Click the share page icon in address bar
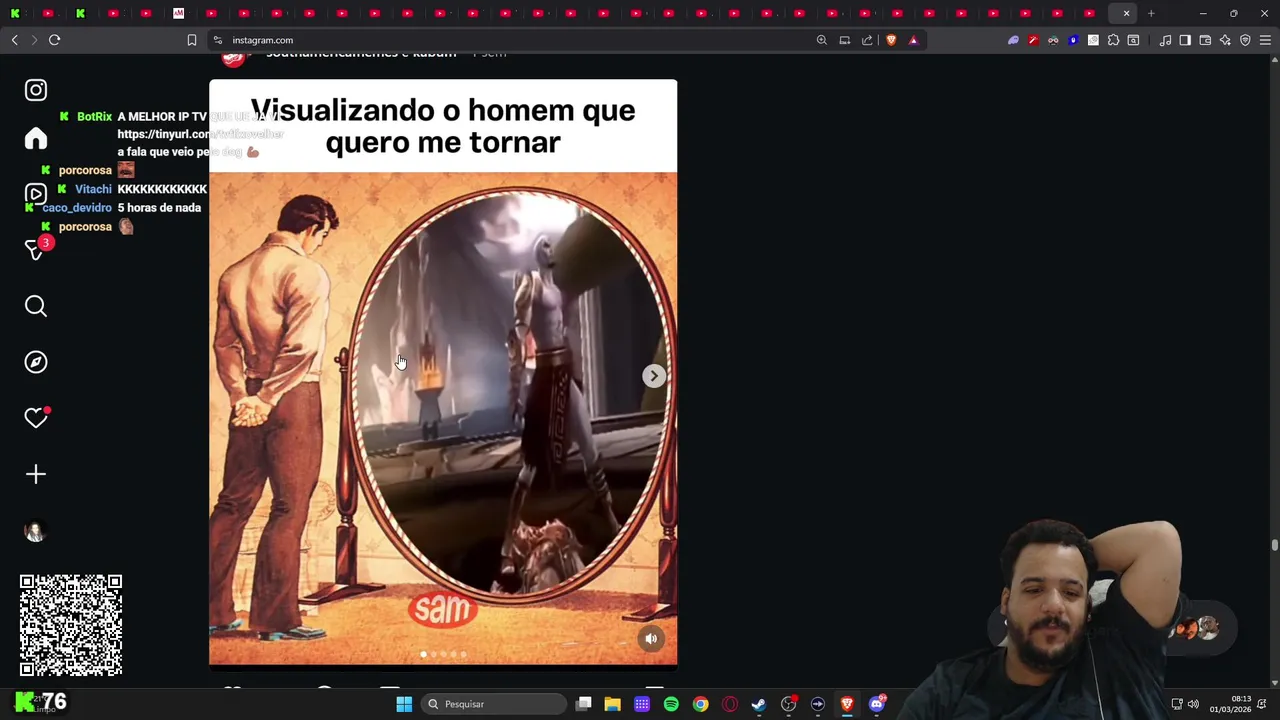Image resolution: width=1280 pixels, height=720 pixels. 867,40
